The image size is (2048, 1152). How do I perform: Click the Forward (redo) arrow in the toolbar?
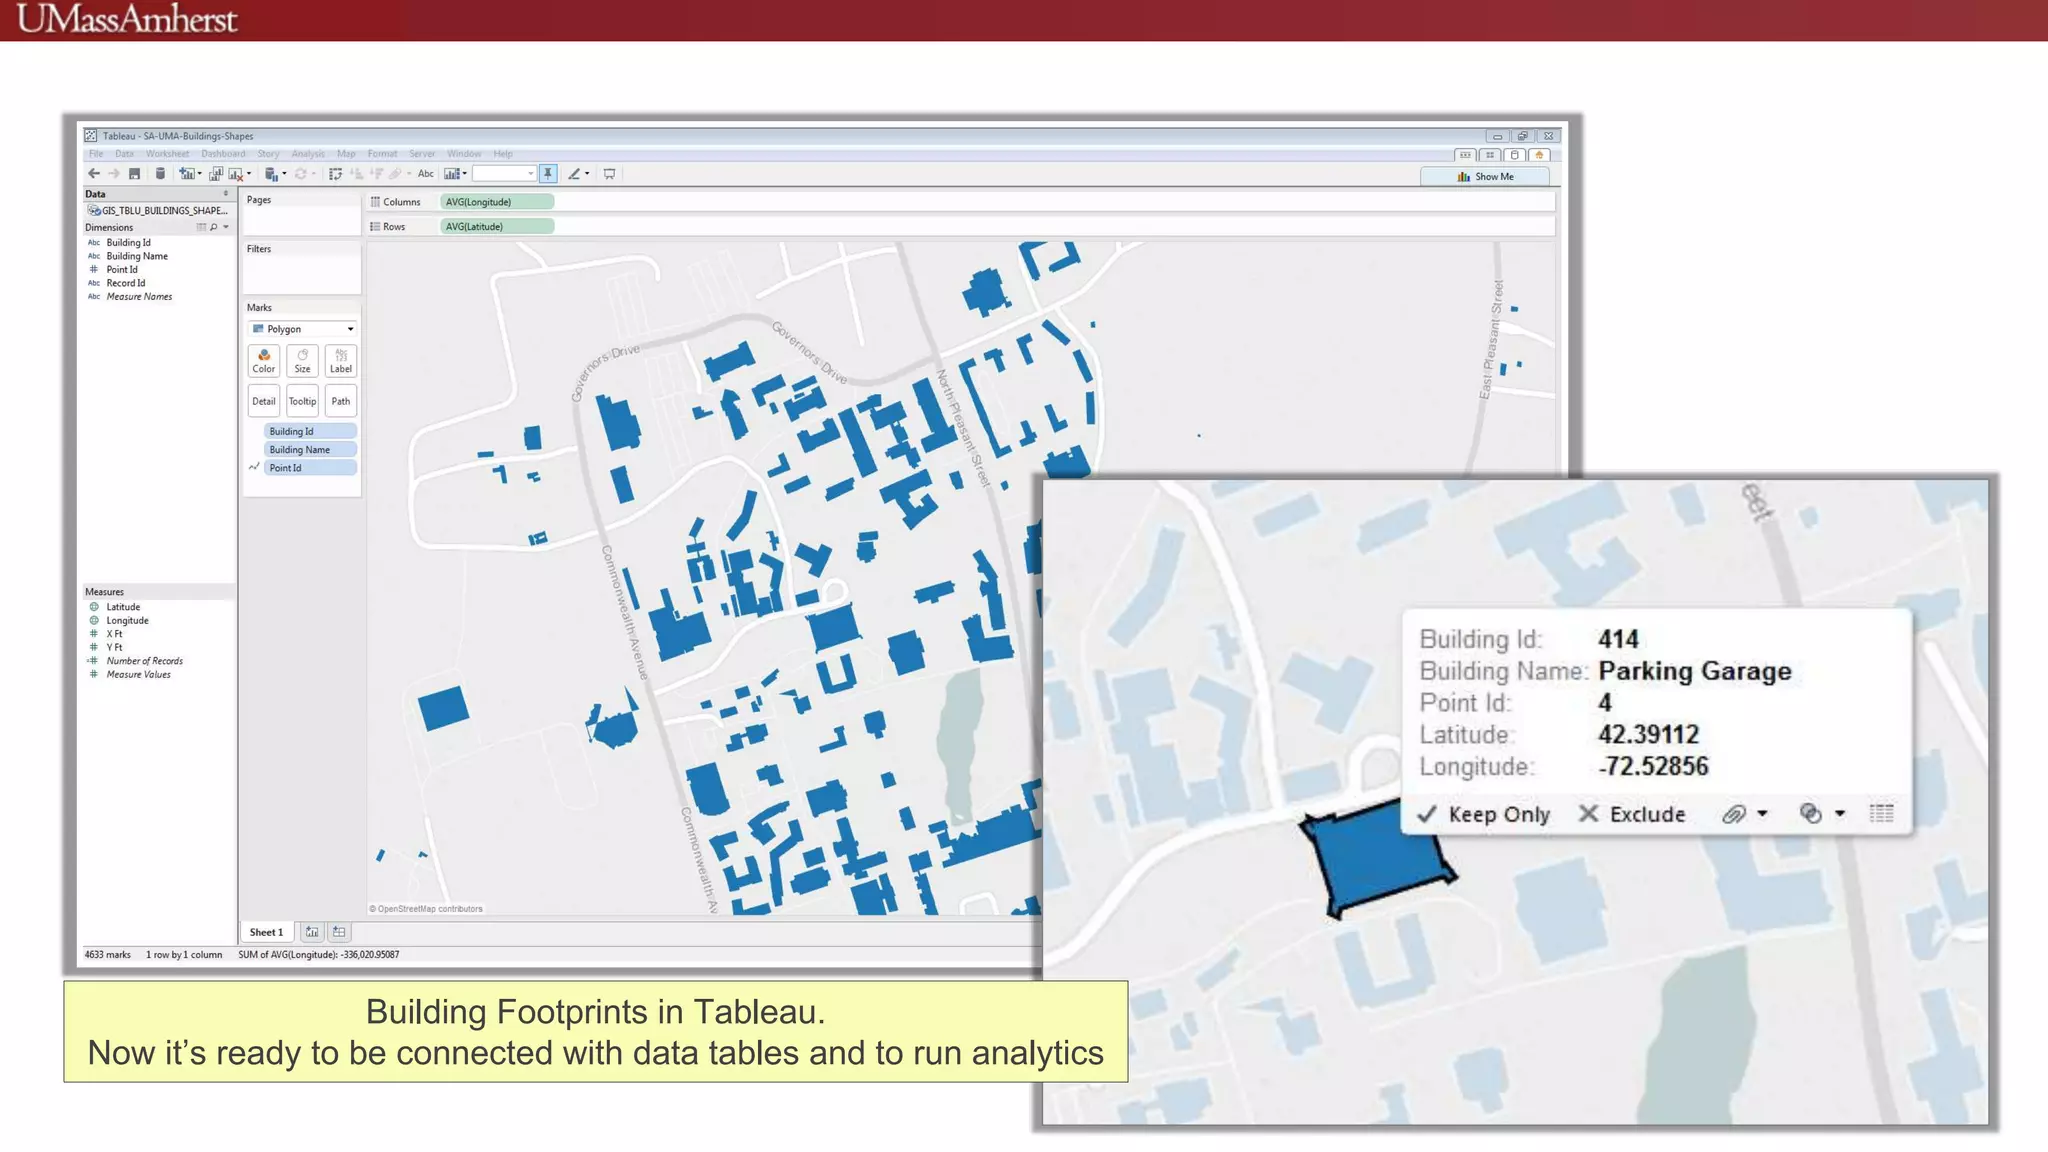pyautogui.click(x=114, y=173)
